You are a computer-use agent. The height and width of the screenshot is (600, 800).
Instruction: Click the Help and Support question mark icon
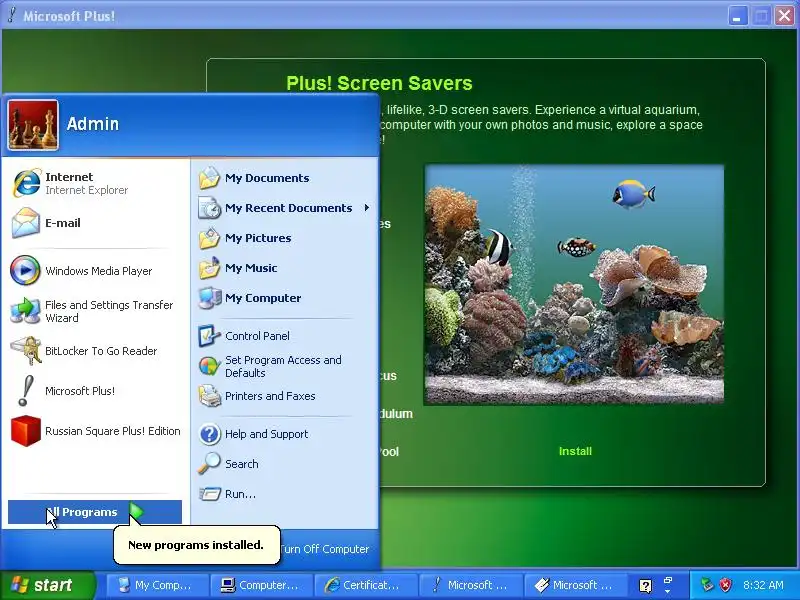click(x=209, y=434)
